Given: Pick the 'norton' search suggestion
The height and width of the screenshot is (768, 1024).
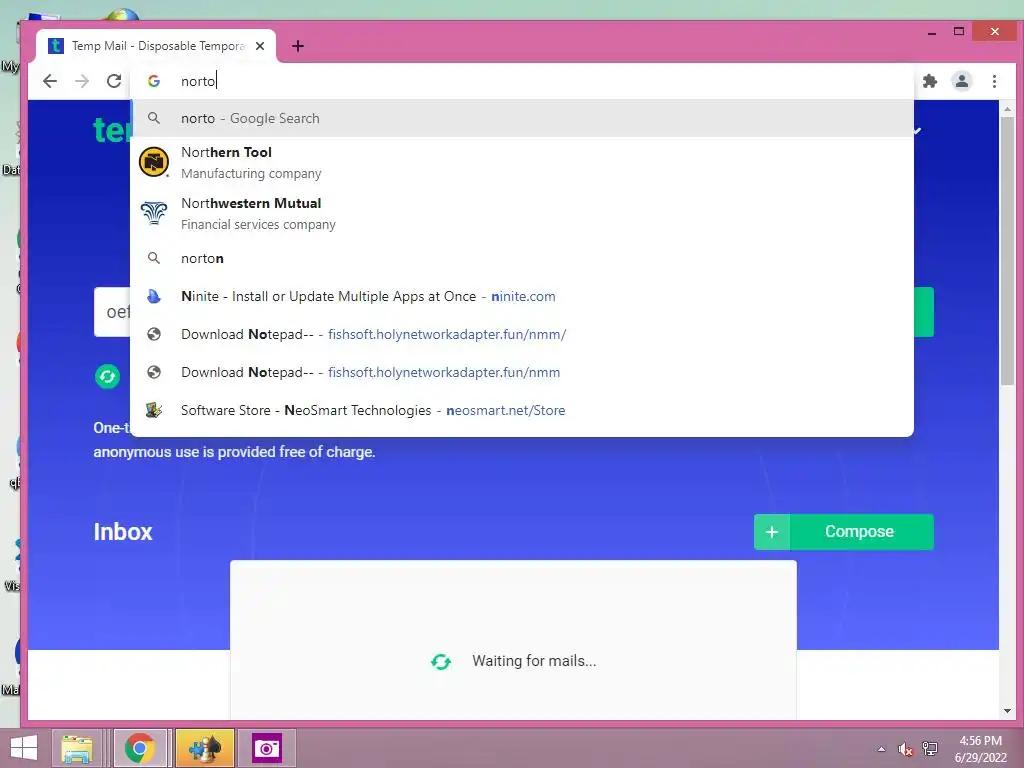Looking at the screenshot, I should pos(522,258).
